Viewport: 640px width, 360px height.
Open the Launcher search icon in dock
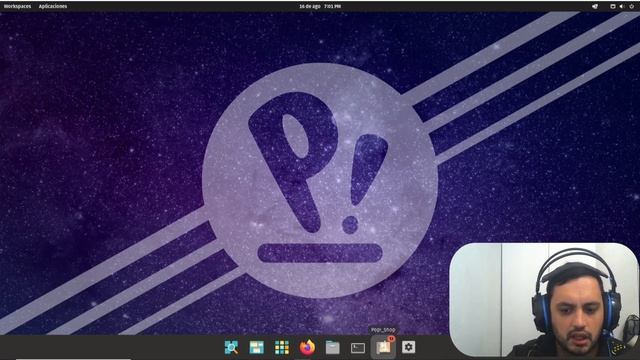(x=231, y=347)
